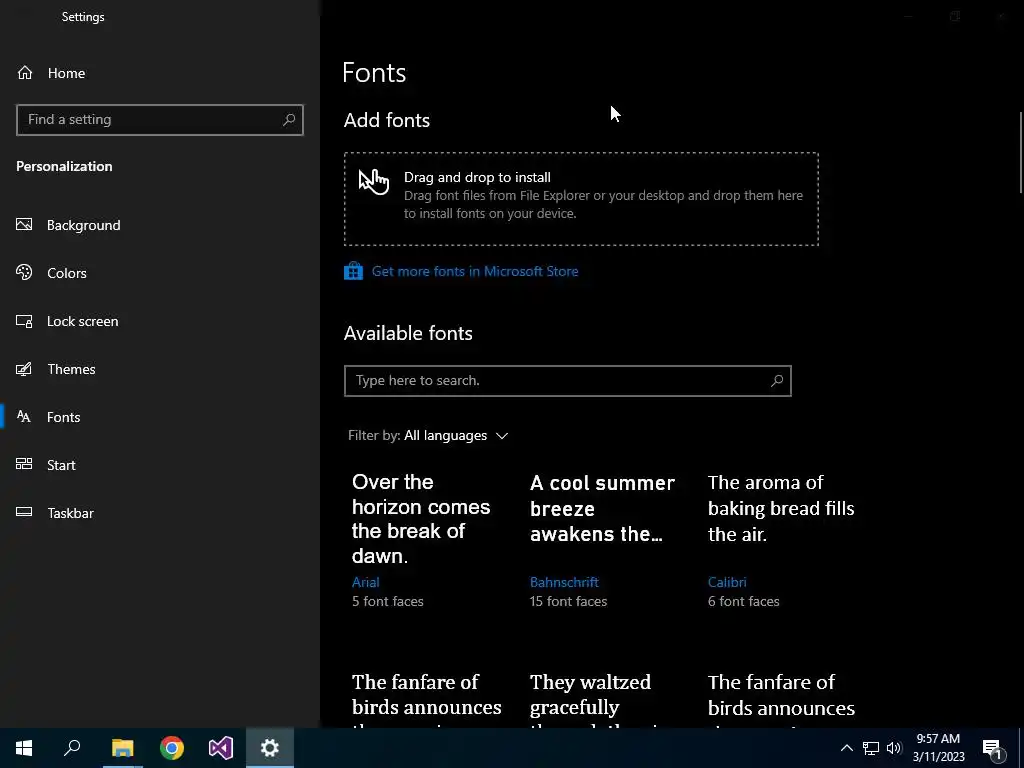
Task: Focus the Type here to search font field
Action: pyautogui.click(x=568, y=381)
